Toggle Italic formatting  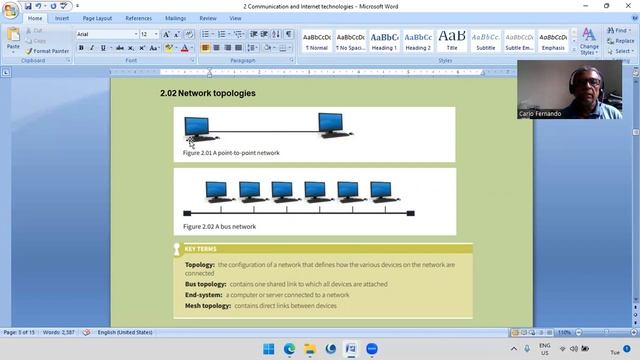(x=92, y=48)
